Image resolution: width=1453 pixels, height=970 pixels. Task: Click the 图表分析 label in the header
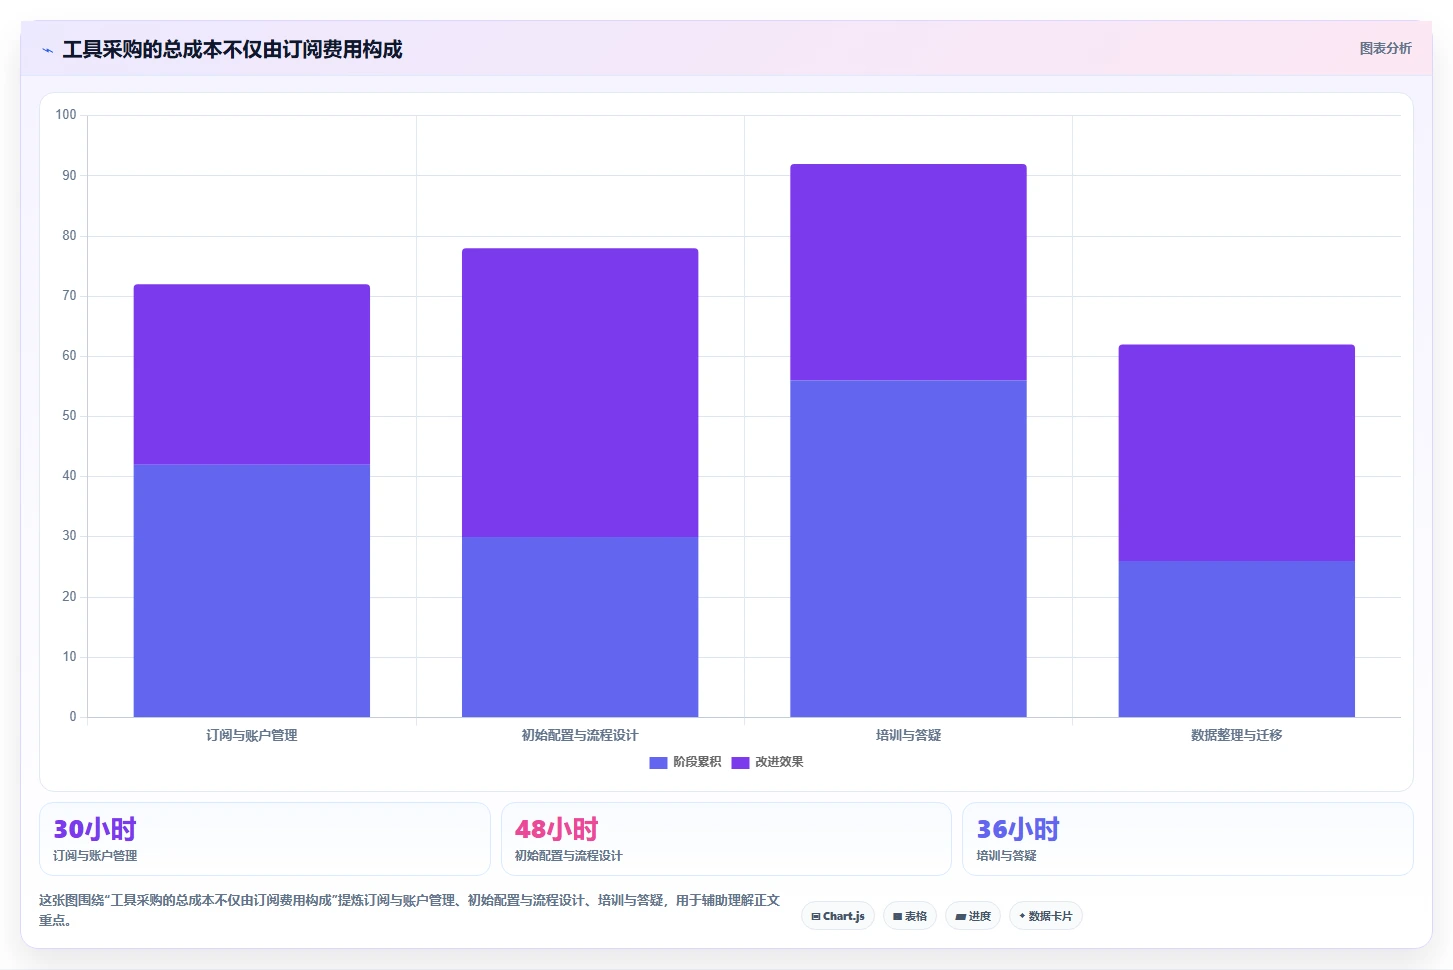[x=1385, y=48]
